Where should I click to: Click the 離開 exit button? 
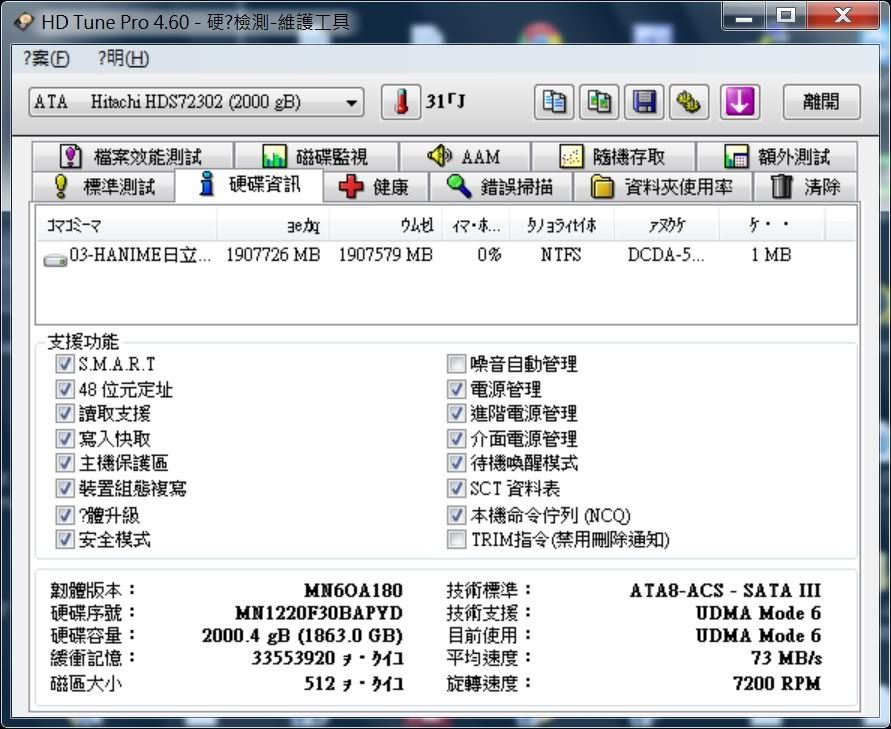[x=822, y=102]
